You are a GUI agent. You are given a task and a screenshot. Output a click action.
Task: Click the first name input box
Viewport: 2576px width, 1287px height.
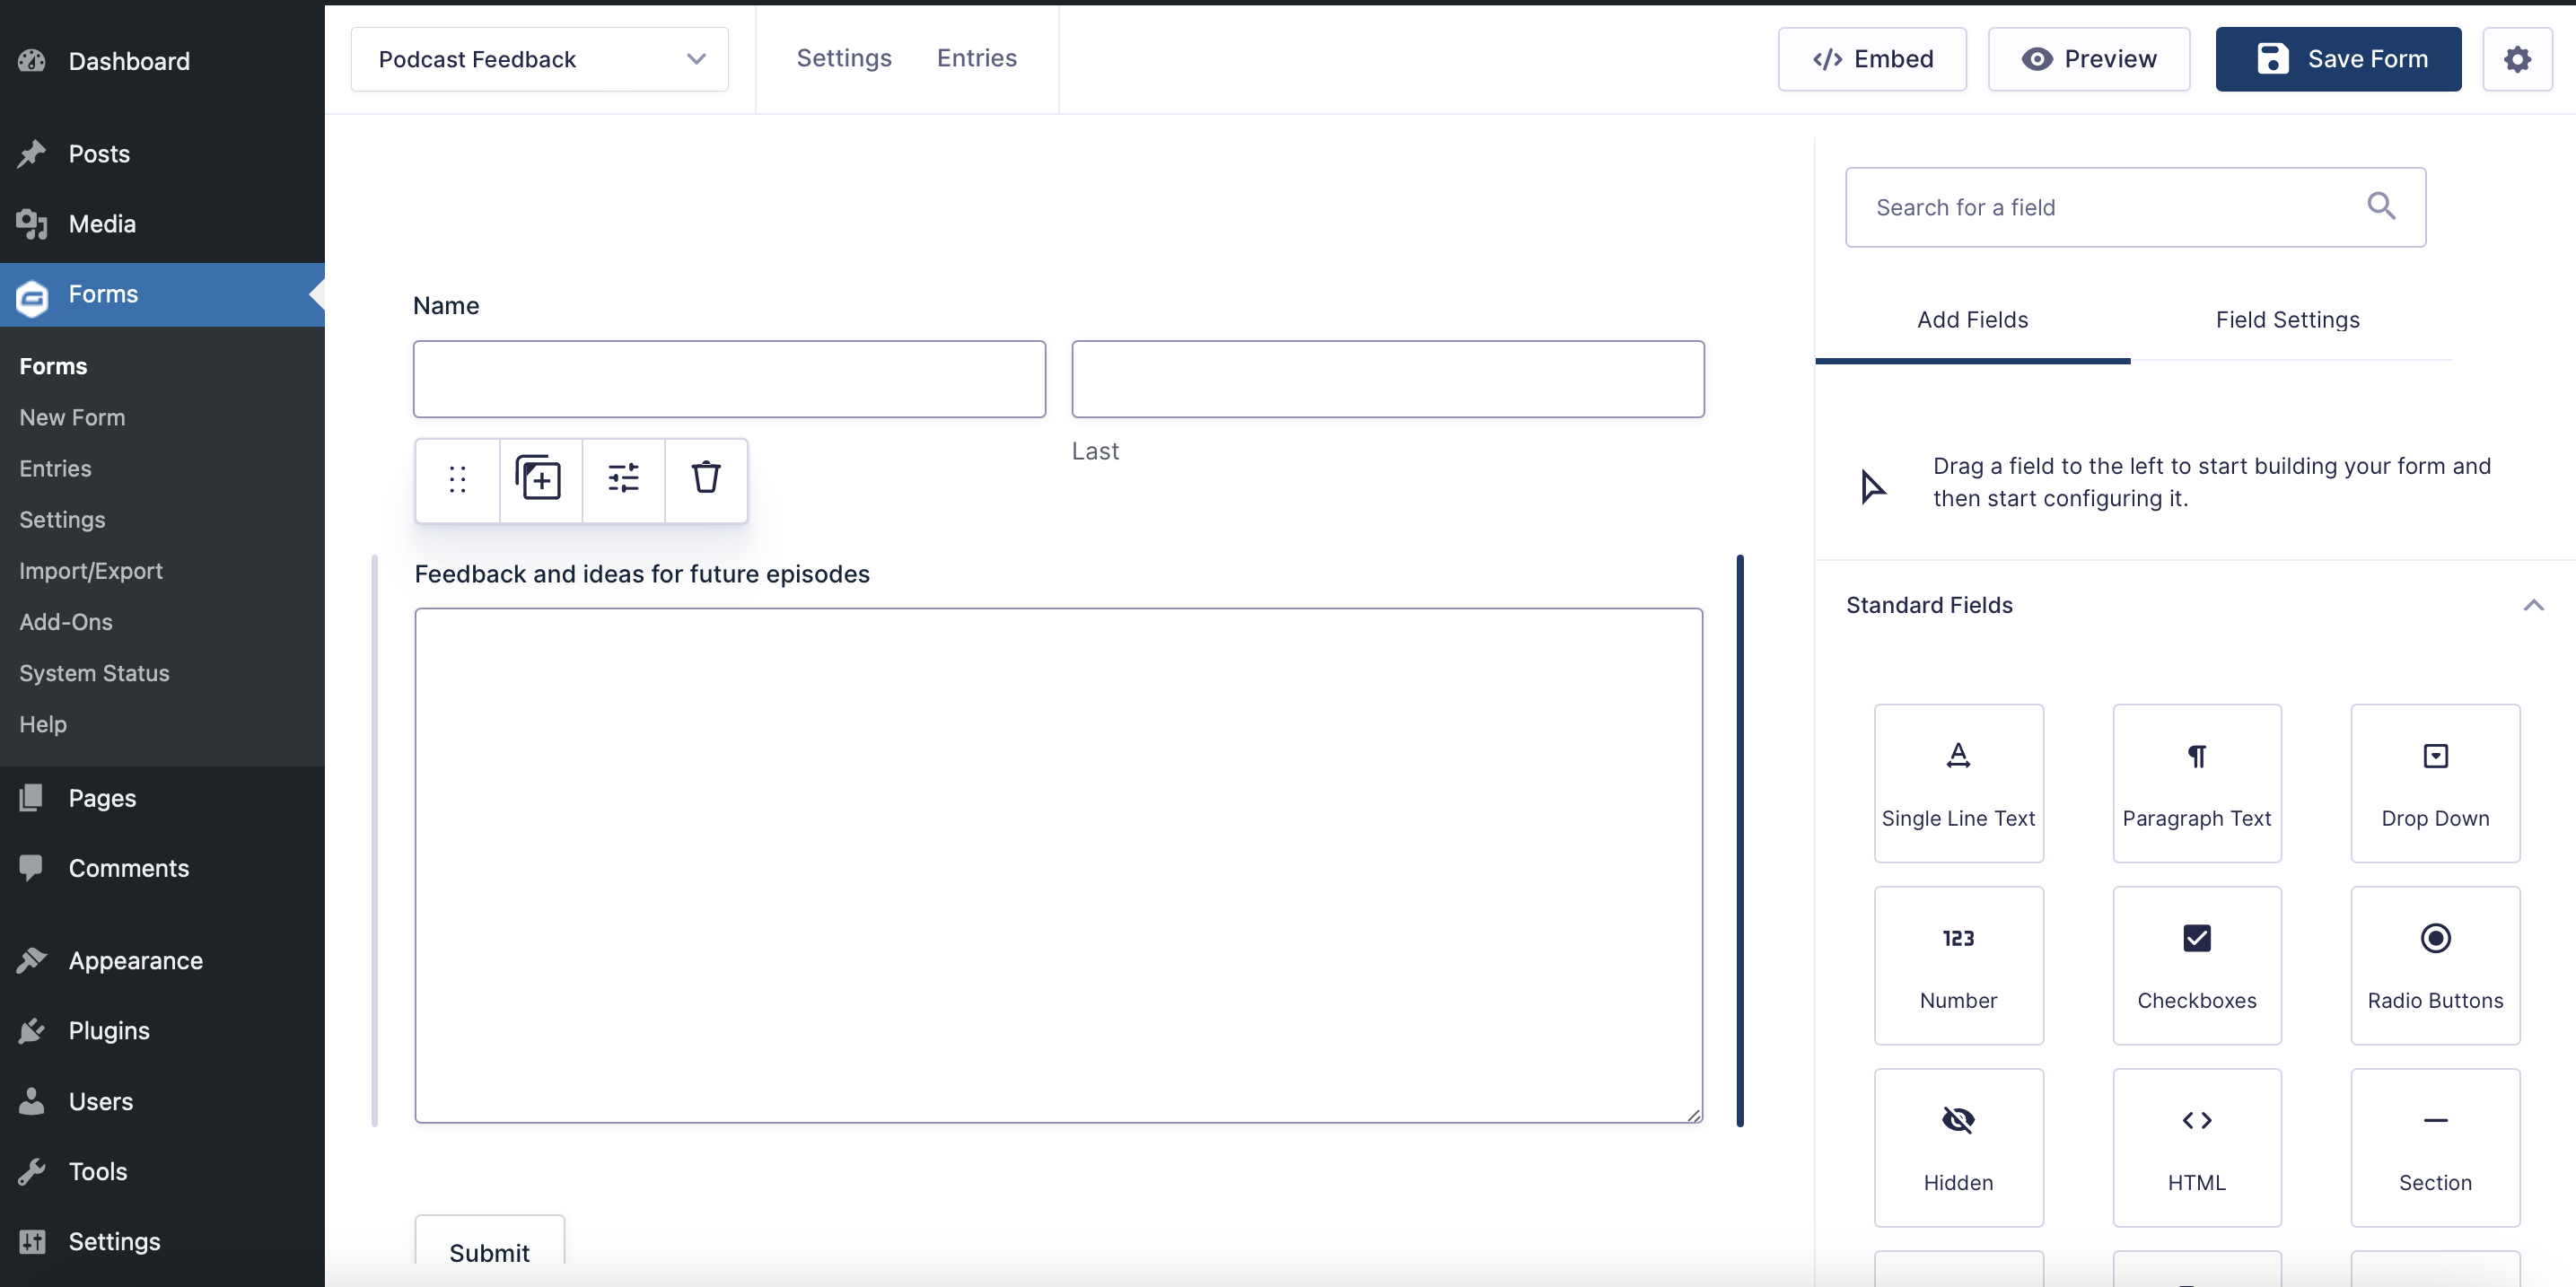729,379
